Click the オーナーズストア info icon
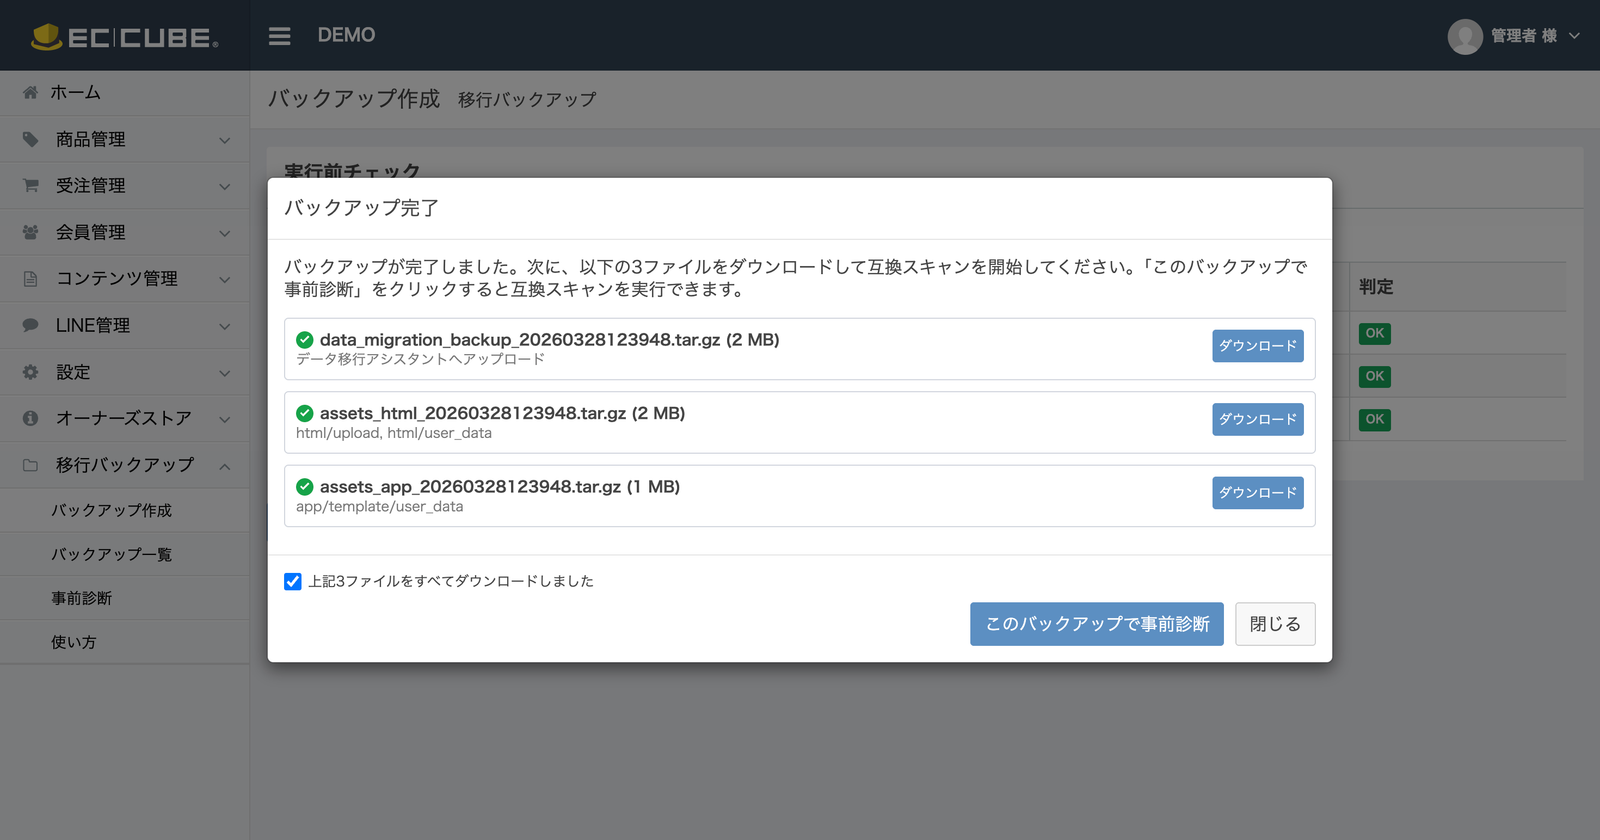Image resolution: width=1600 pixels, height=840 pixels. tap(30, 418)
